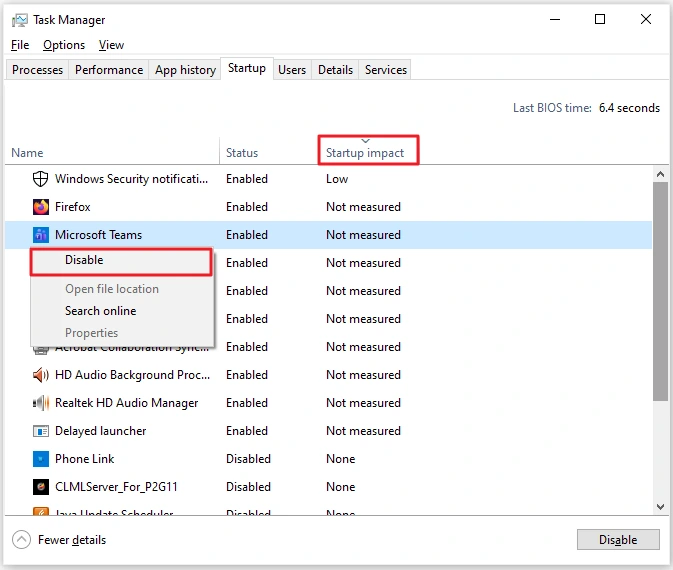Image resolution: width=673 pixels, height=570 pixels.
Task: Sort by the Status column header
Action: (268, 151)
